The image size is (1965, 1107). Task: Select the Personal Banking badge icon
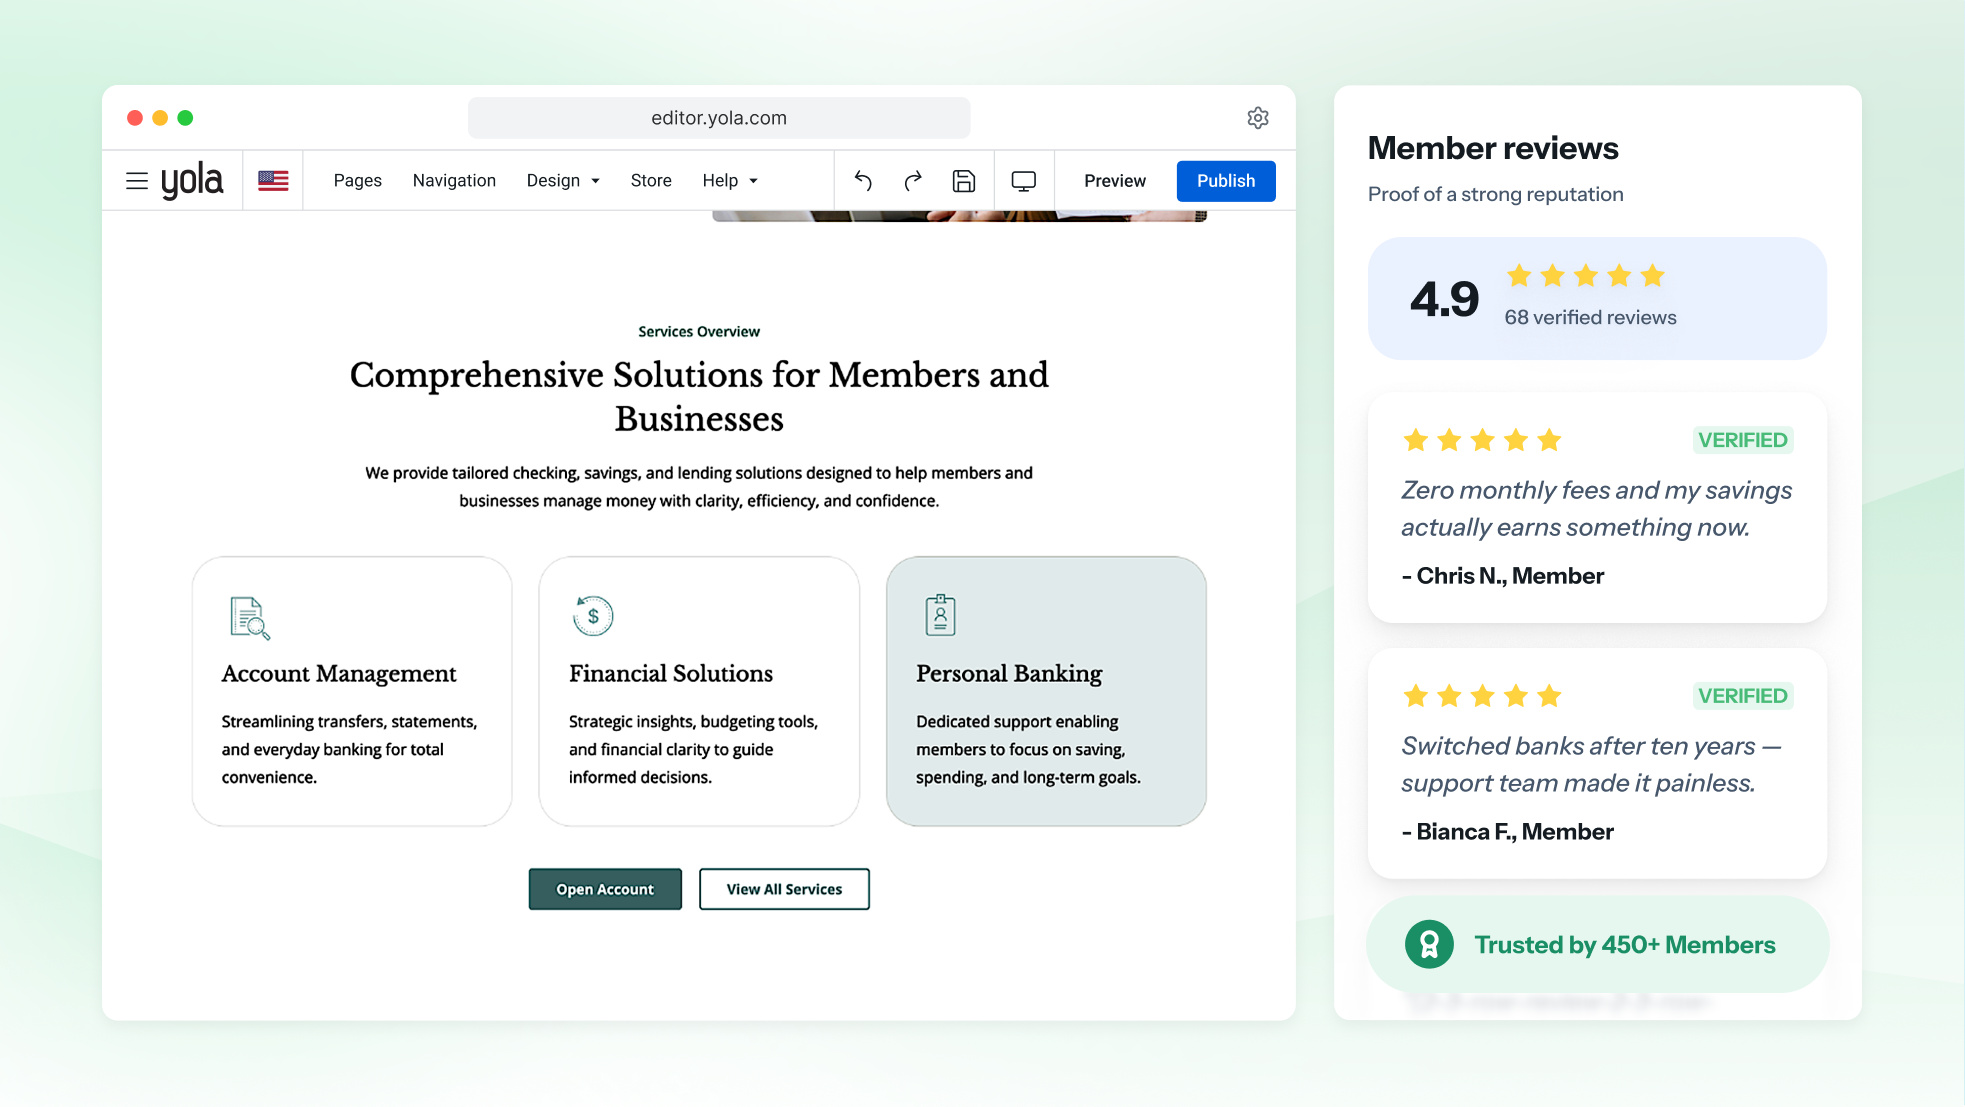tap(940, 615)
